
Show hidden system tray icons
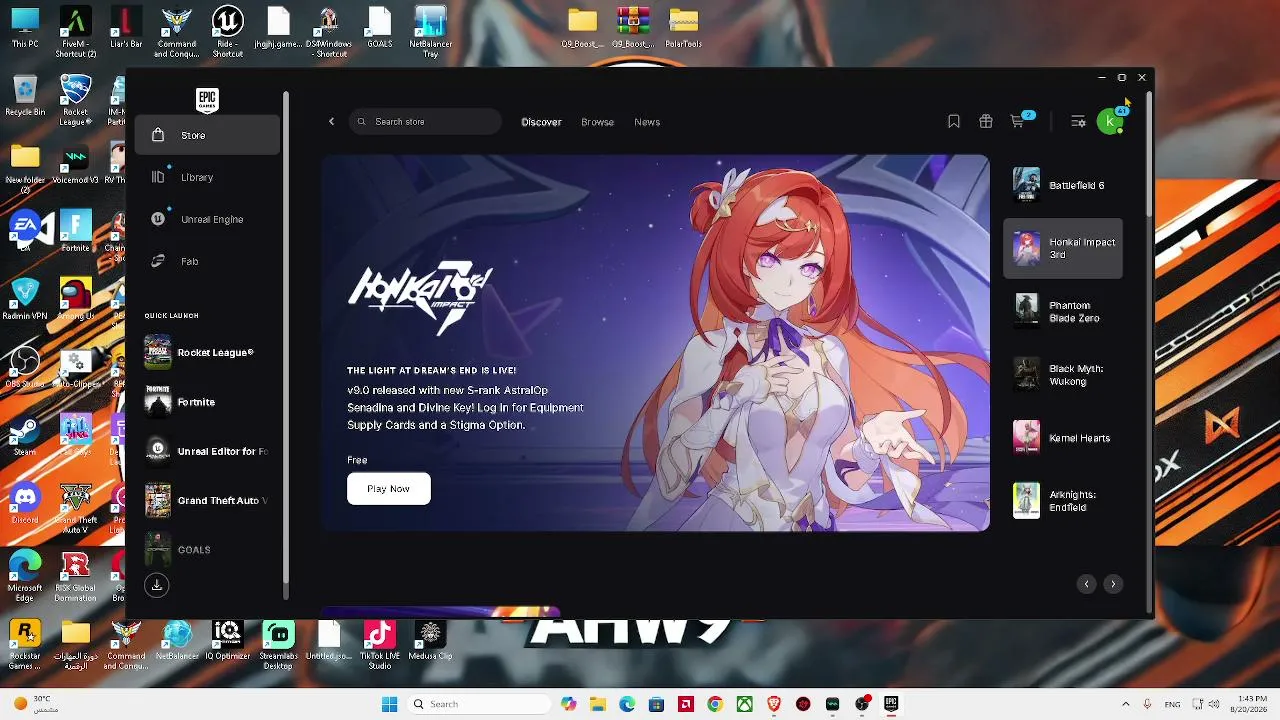1125,704
